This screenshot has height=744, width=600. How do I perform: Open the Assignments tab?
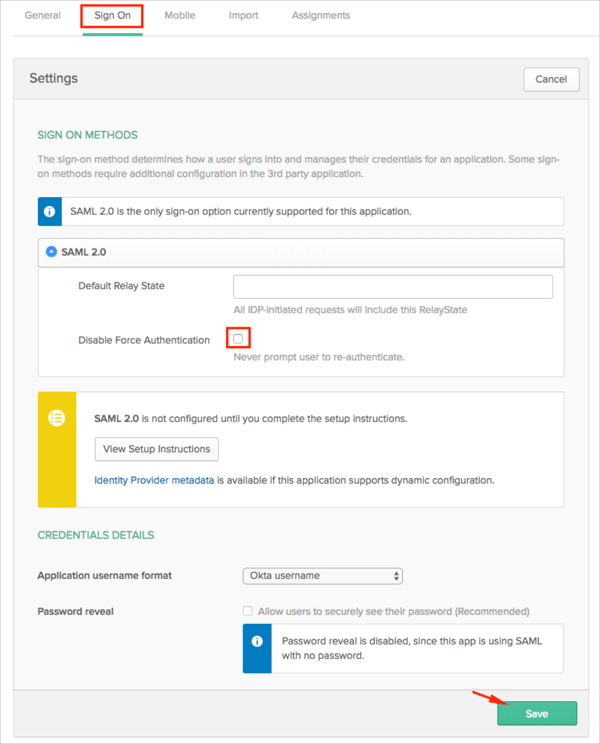pos(321,16)
